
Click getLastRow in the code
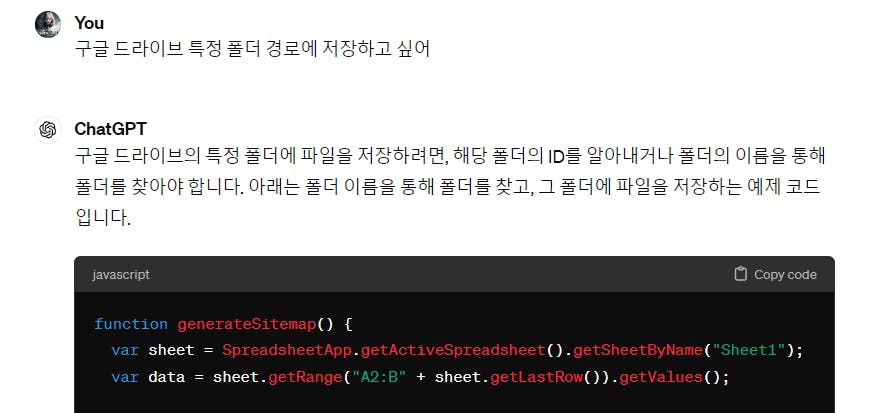tap(536, 376)
